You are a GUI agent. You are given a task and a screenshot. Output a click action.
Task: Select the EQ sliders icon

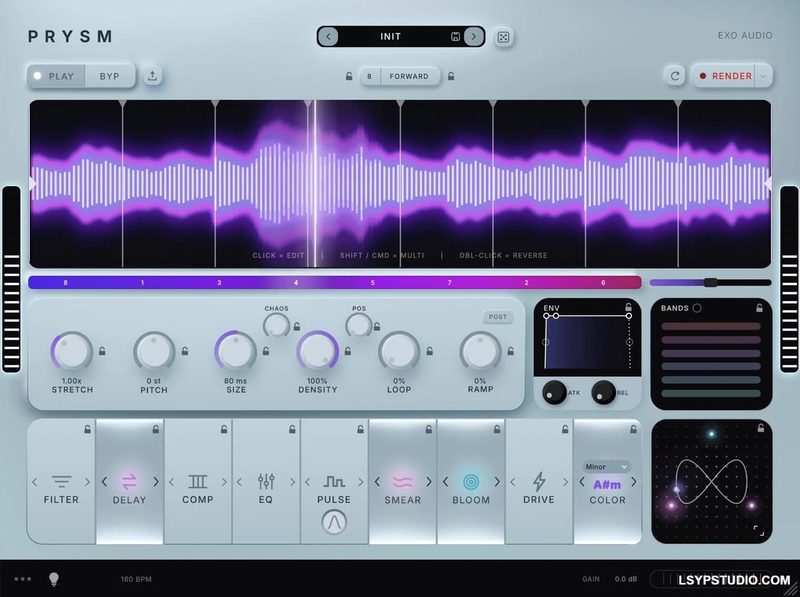[266, 481]
